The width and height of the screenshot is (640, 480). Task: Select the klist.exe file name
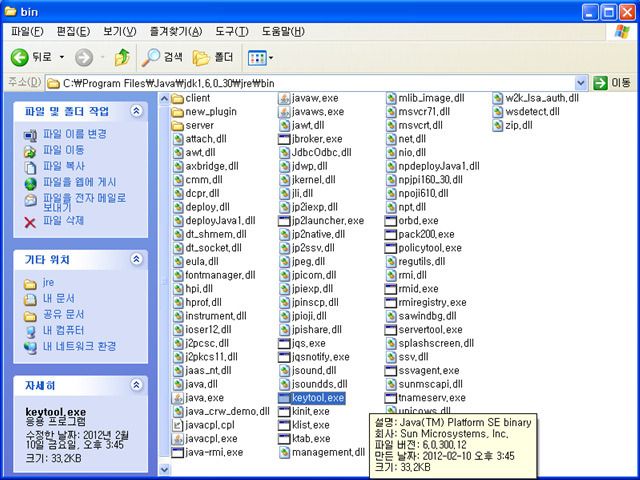(311, 425)
